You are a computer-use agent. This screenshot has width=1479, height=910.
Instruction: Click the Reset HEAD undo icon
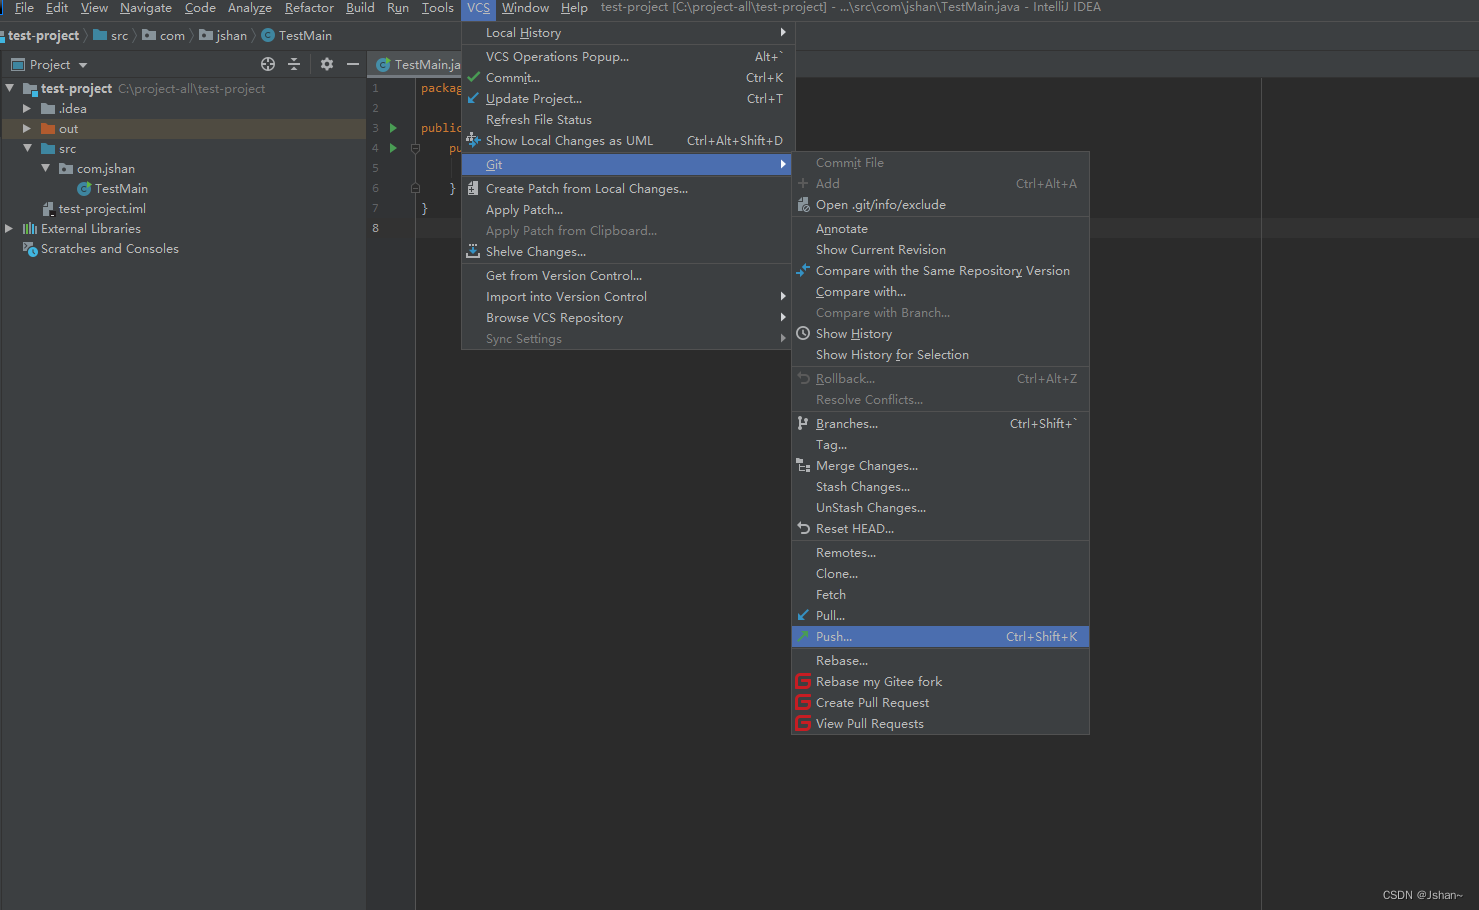tap(803, 529)
